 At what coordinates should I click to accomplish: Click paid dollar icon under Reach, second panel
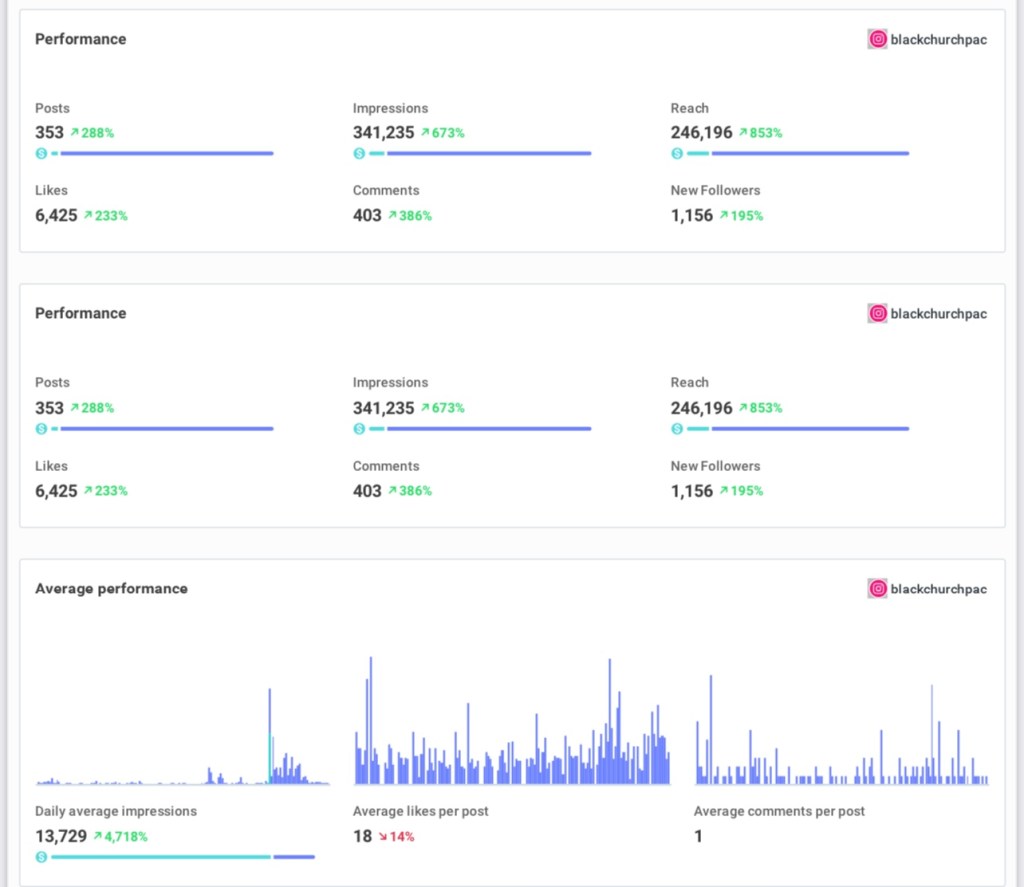(x=677, y=429)
